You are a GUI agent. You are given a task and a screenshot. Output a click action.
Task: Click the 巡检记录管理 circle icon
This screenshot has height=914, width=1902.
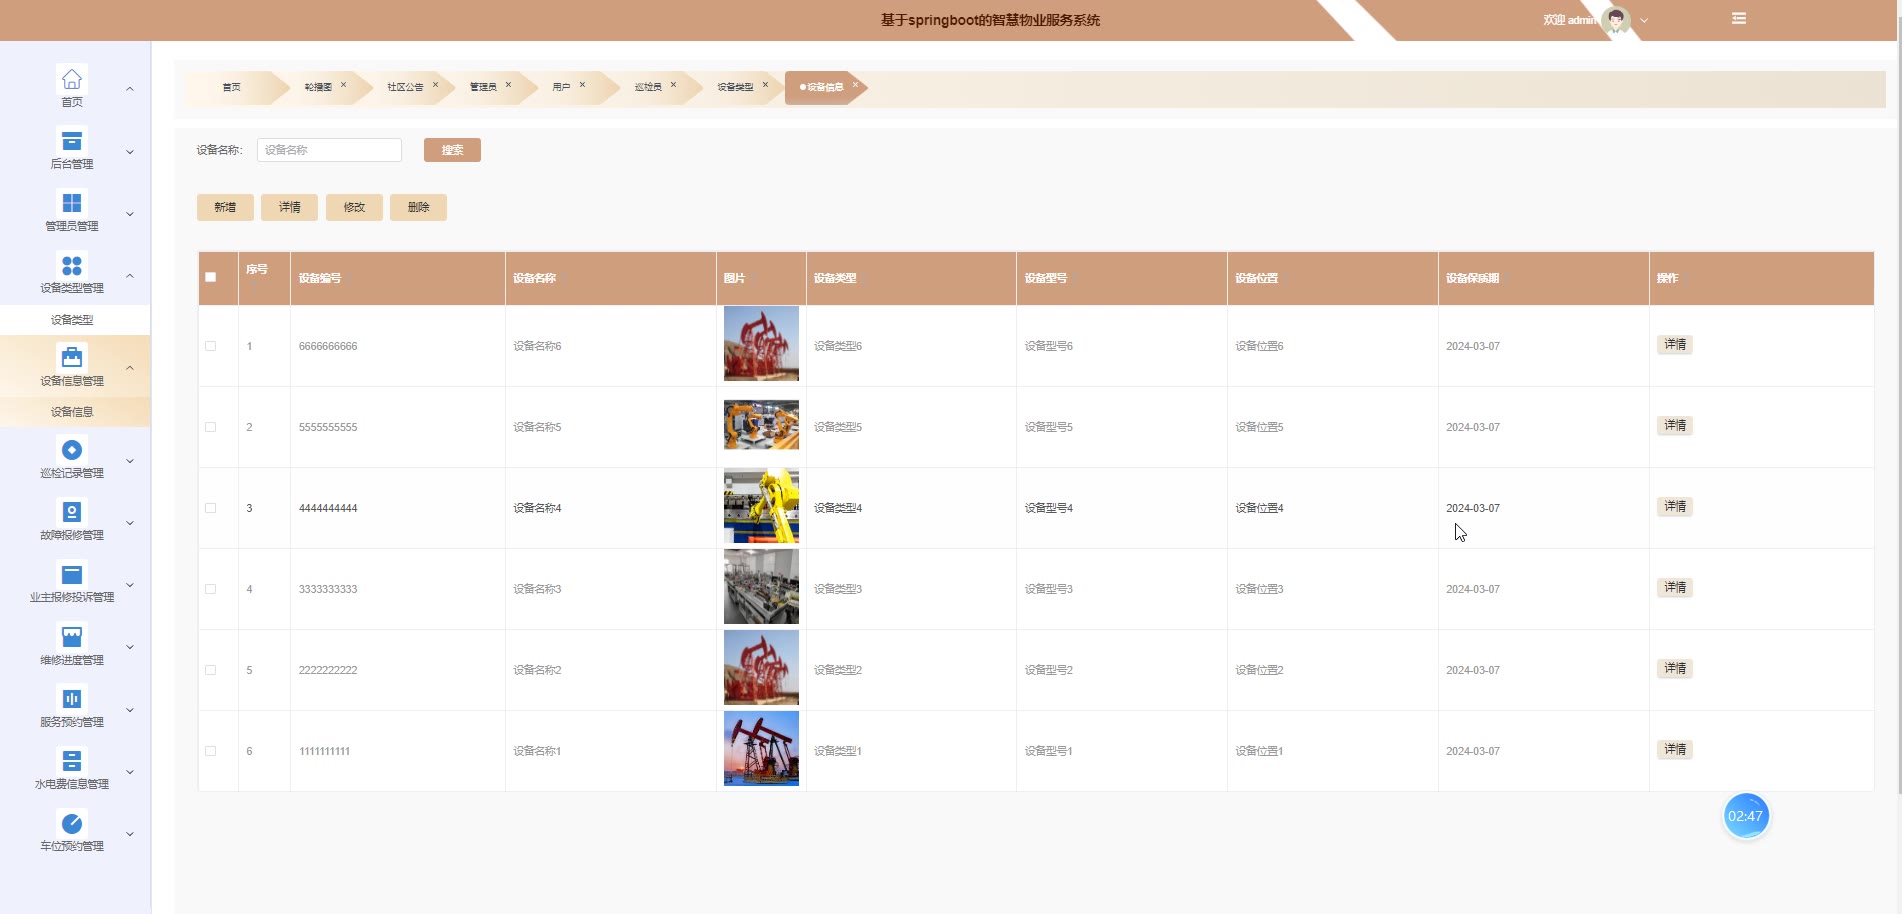click(72, 450)
